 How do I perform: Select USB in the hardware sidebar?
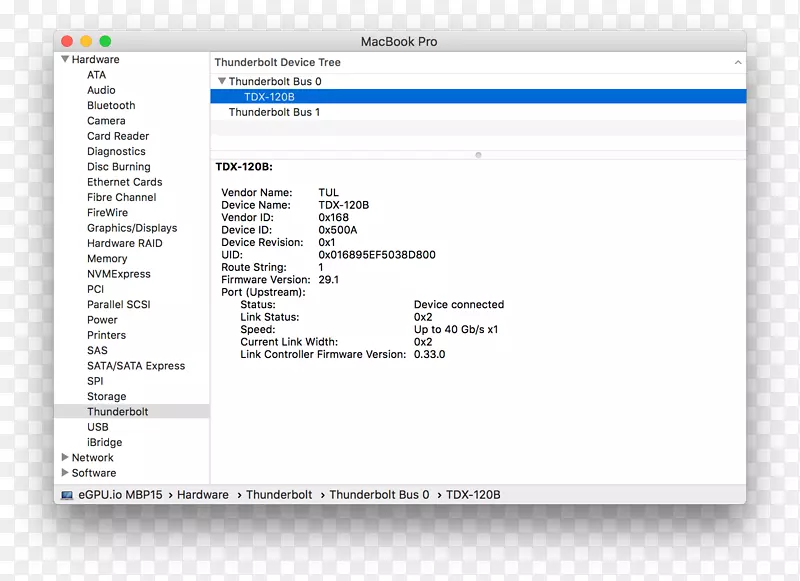(97, 426)
